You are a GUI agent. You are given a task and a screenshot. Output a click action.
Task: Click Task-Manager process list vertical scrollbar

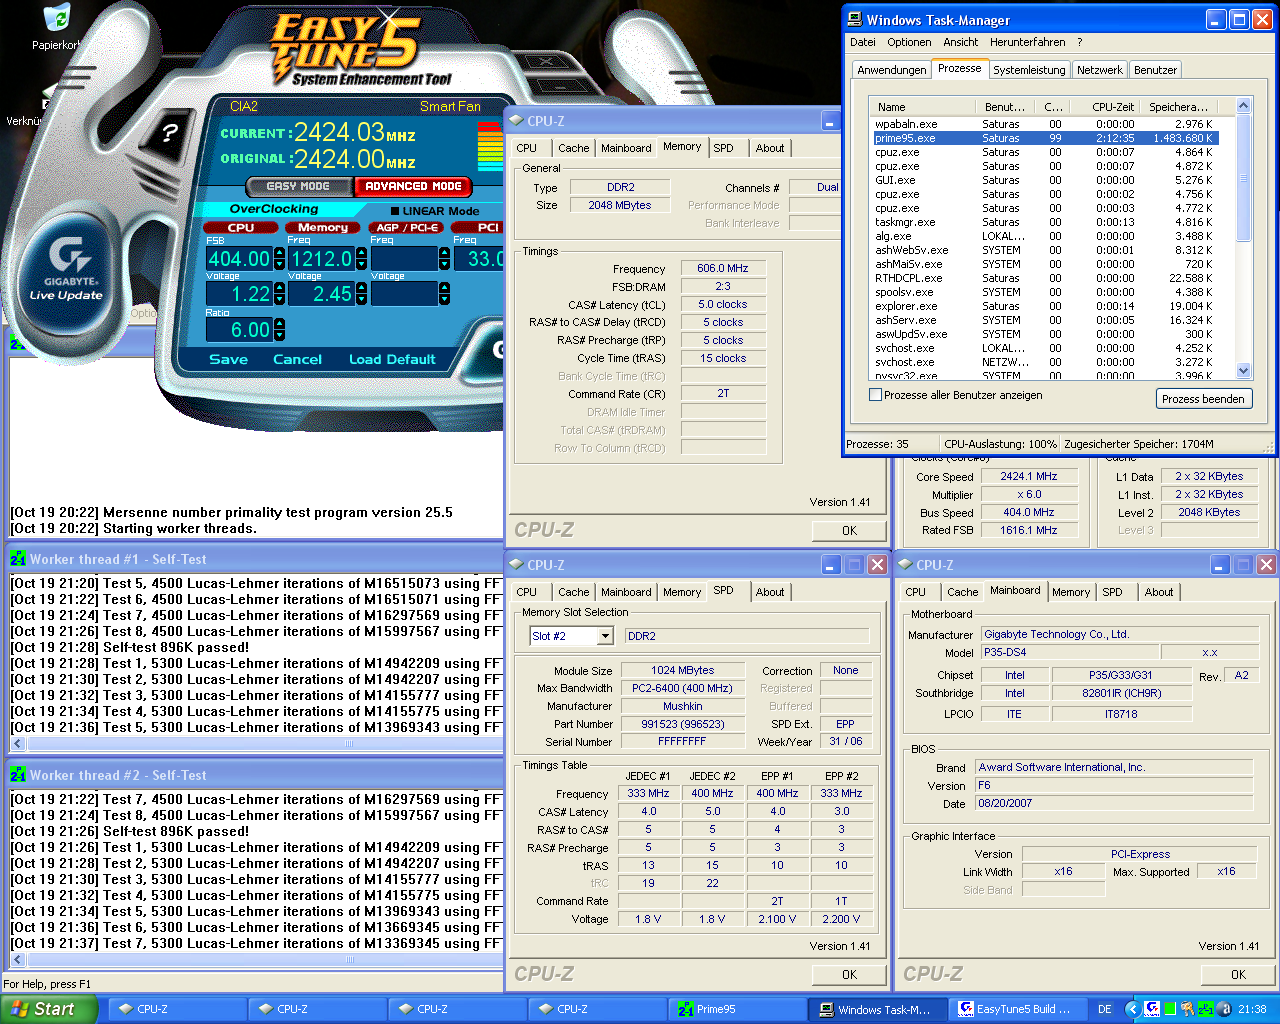click(x=1243, y=238)
